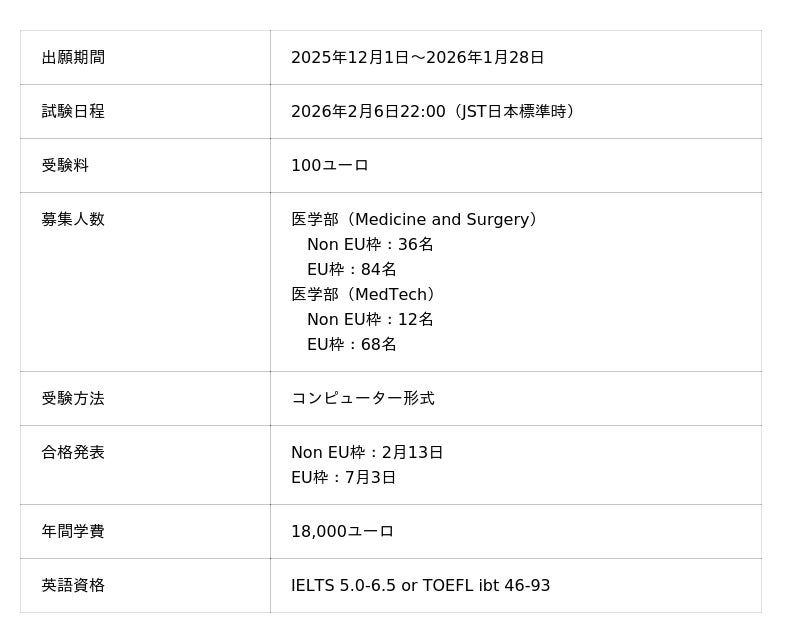Select the 100ユーロ exam fee value
Viewport: 800px width, 643px height.
[330, 166]
